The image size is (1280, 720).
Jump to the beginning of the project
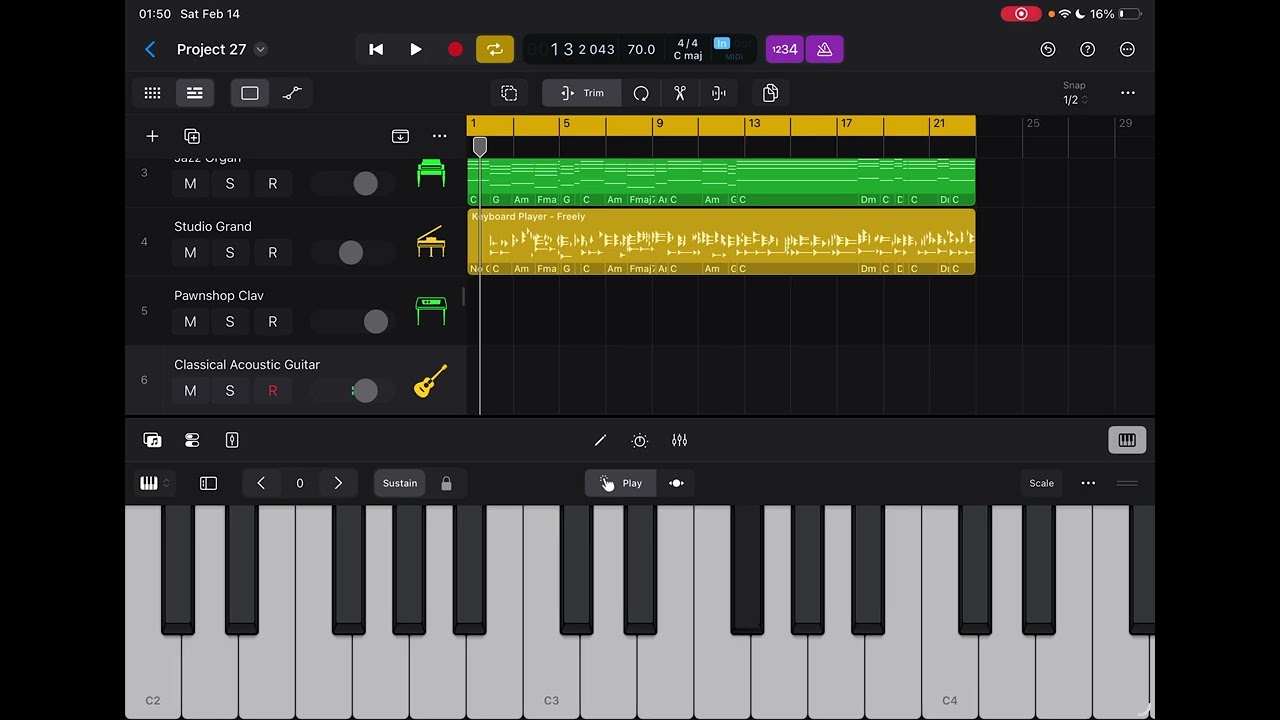pos(376,49)
